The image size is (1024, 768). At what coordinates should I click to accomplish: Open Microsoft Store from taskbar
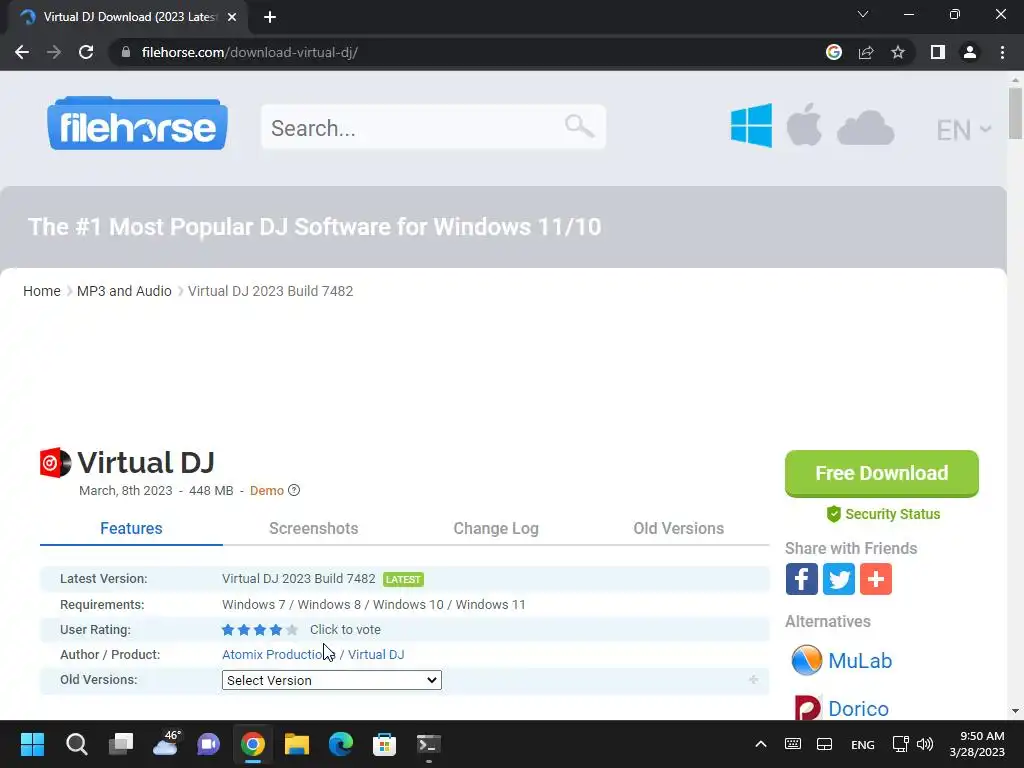[385, 744]
